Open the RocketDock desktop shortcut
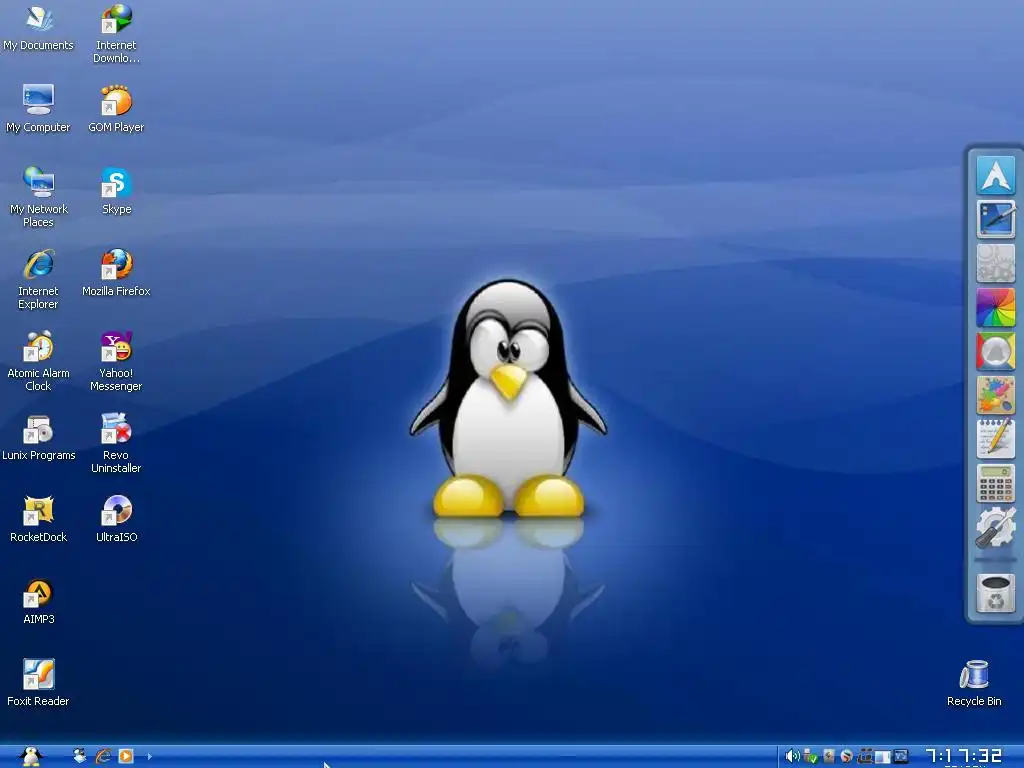 [x=39, y=519]
